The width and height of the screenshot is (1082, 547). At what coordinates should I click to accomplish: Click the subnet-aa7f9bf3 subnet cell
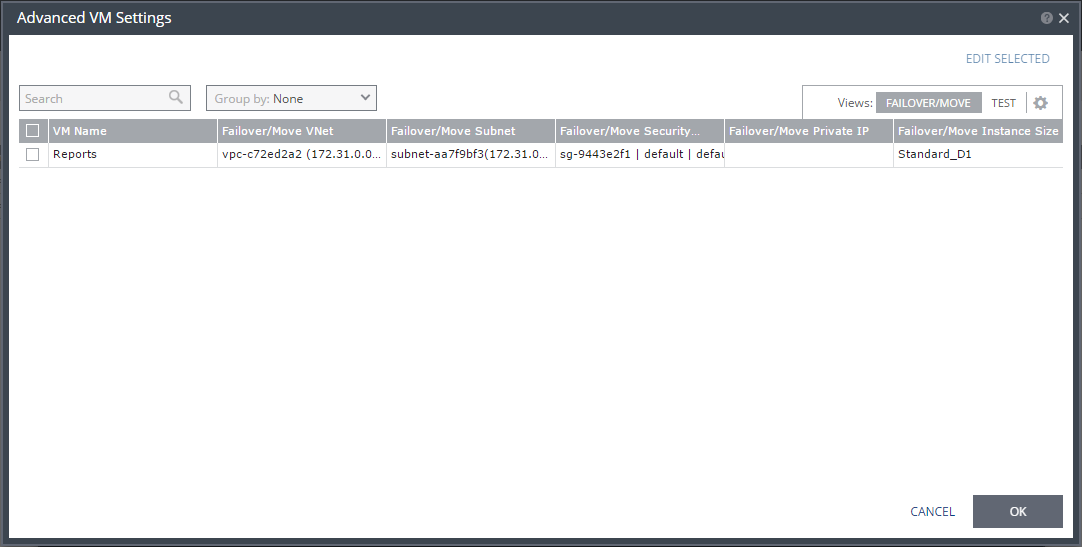pyautogui.click(x=471, y=155)
